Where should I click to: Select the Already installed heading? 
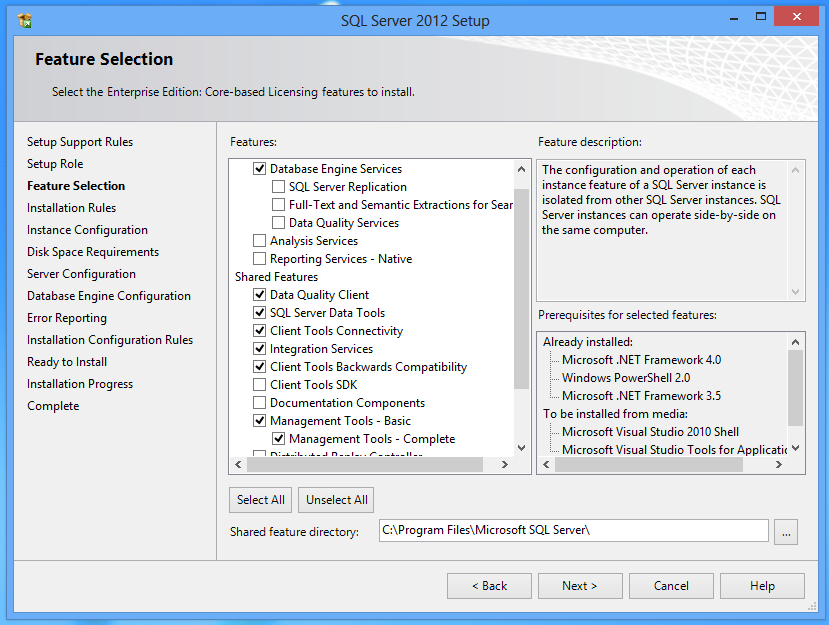(588, 342)
